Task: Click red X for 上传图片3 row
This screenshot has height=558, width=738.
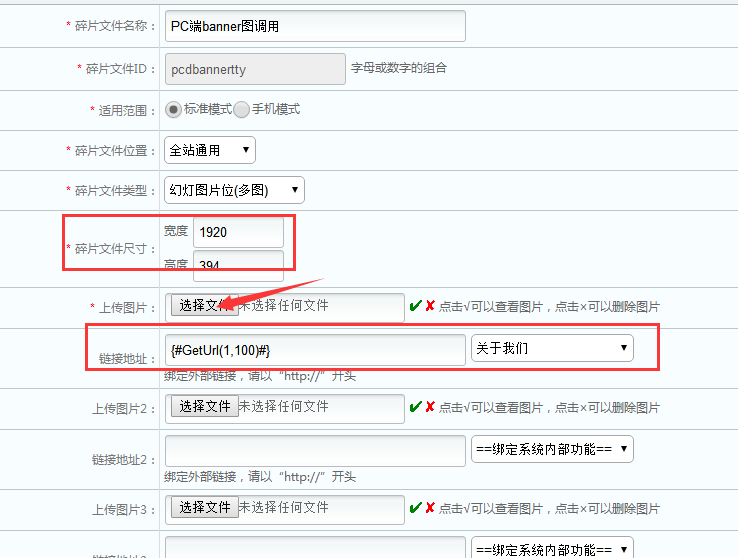Action: pos(430,508)
